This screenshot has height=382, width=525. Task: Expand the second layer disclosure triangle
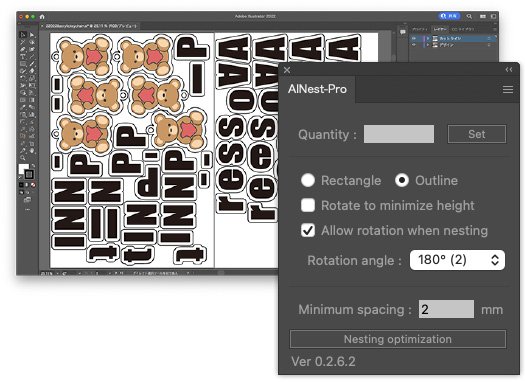(428, 45)
